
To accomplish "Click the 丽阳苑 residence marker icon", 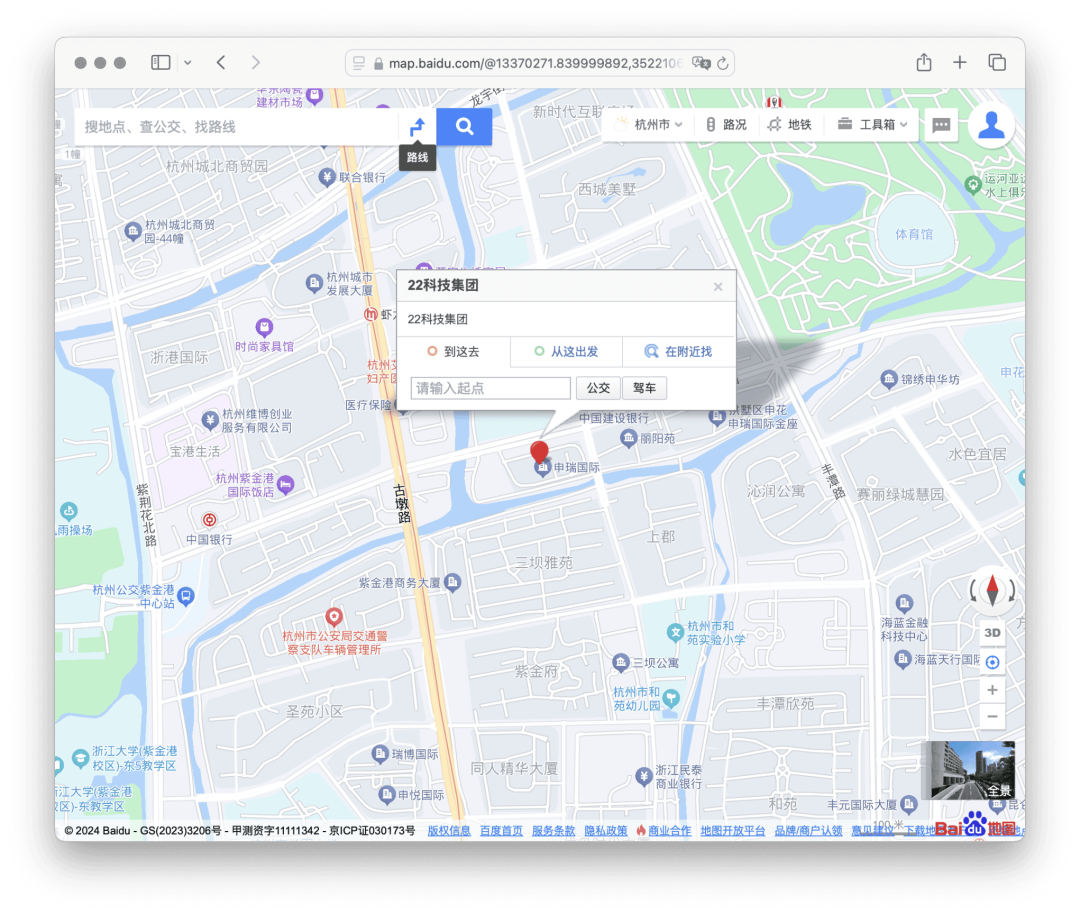I will 628,438.
